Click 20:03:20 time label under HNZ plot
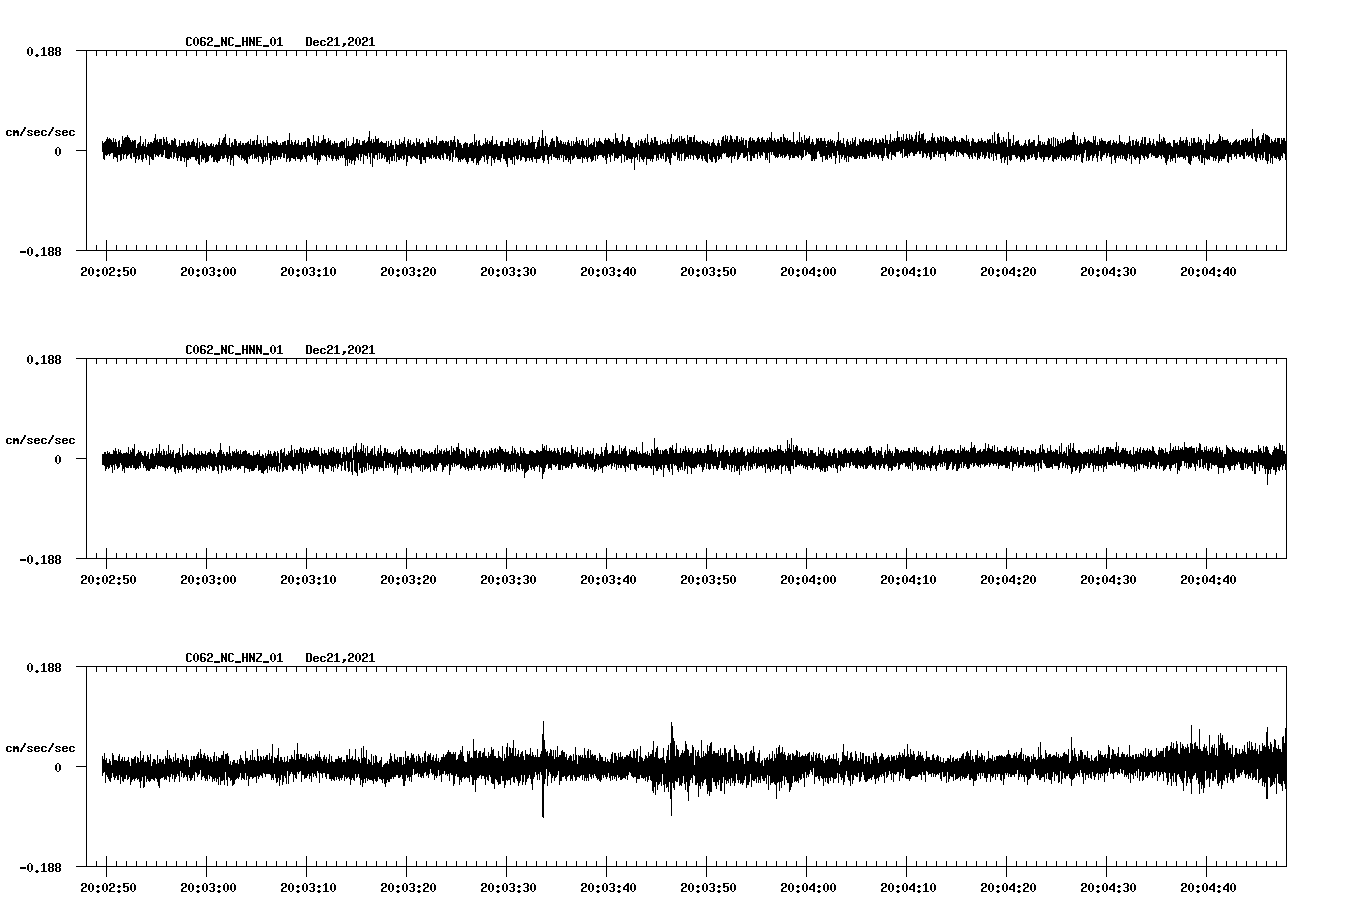This screenshot has width=1358, height=924. 408,888
